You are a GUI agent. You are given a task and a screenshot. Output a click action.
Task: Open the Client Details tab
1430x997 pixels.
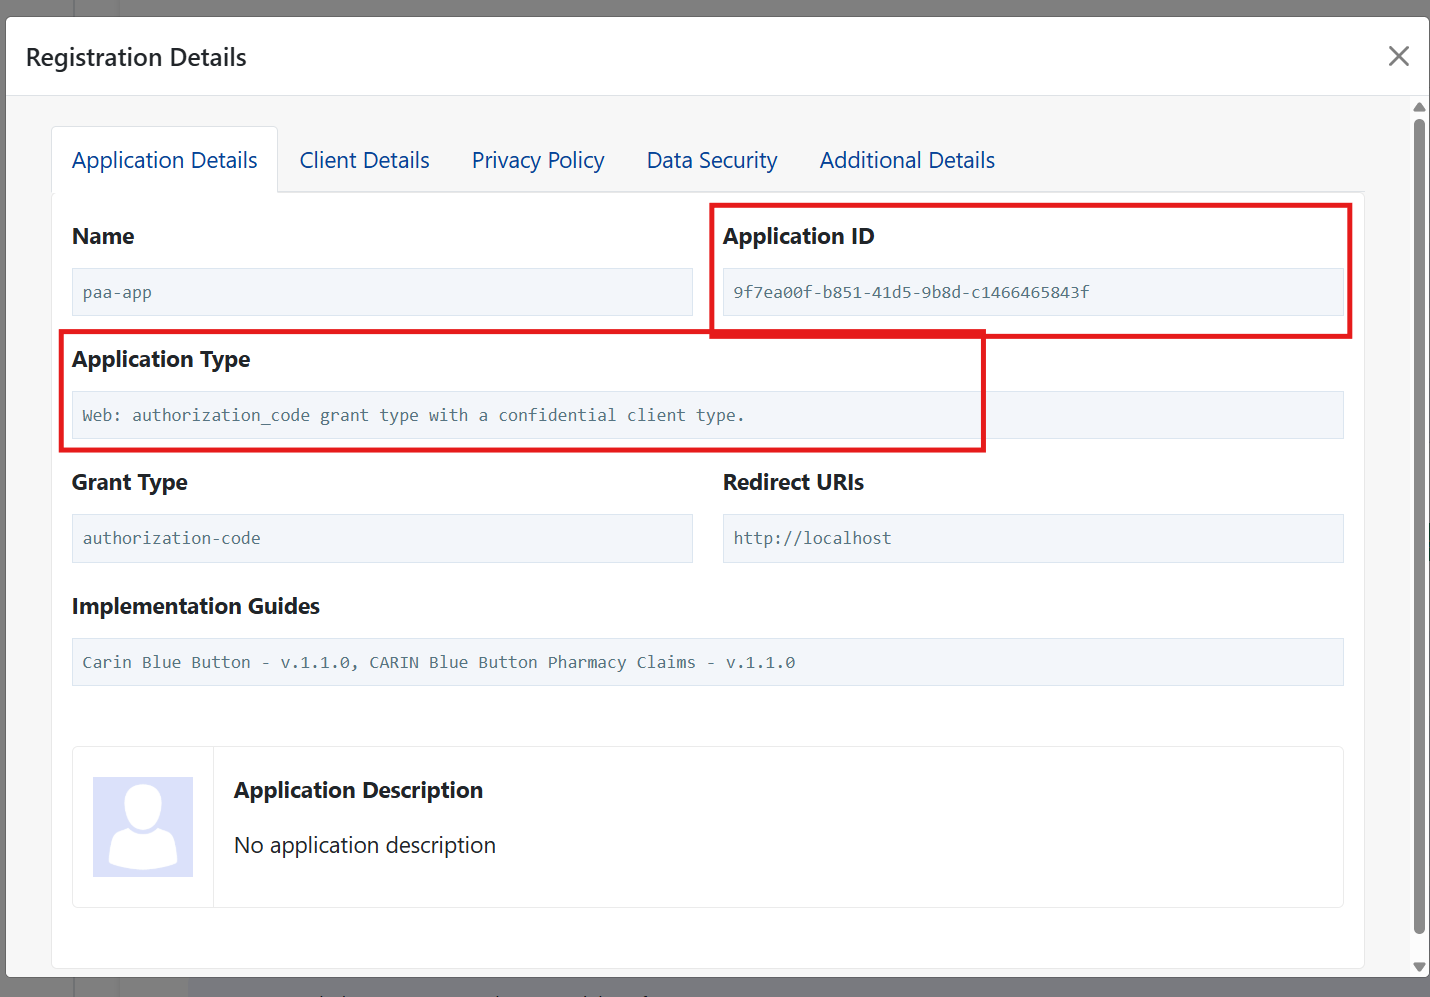364,160
